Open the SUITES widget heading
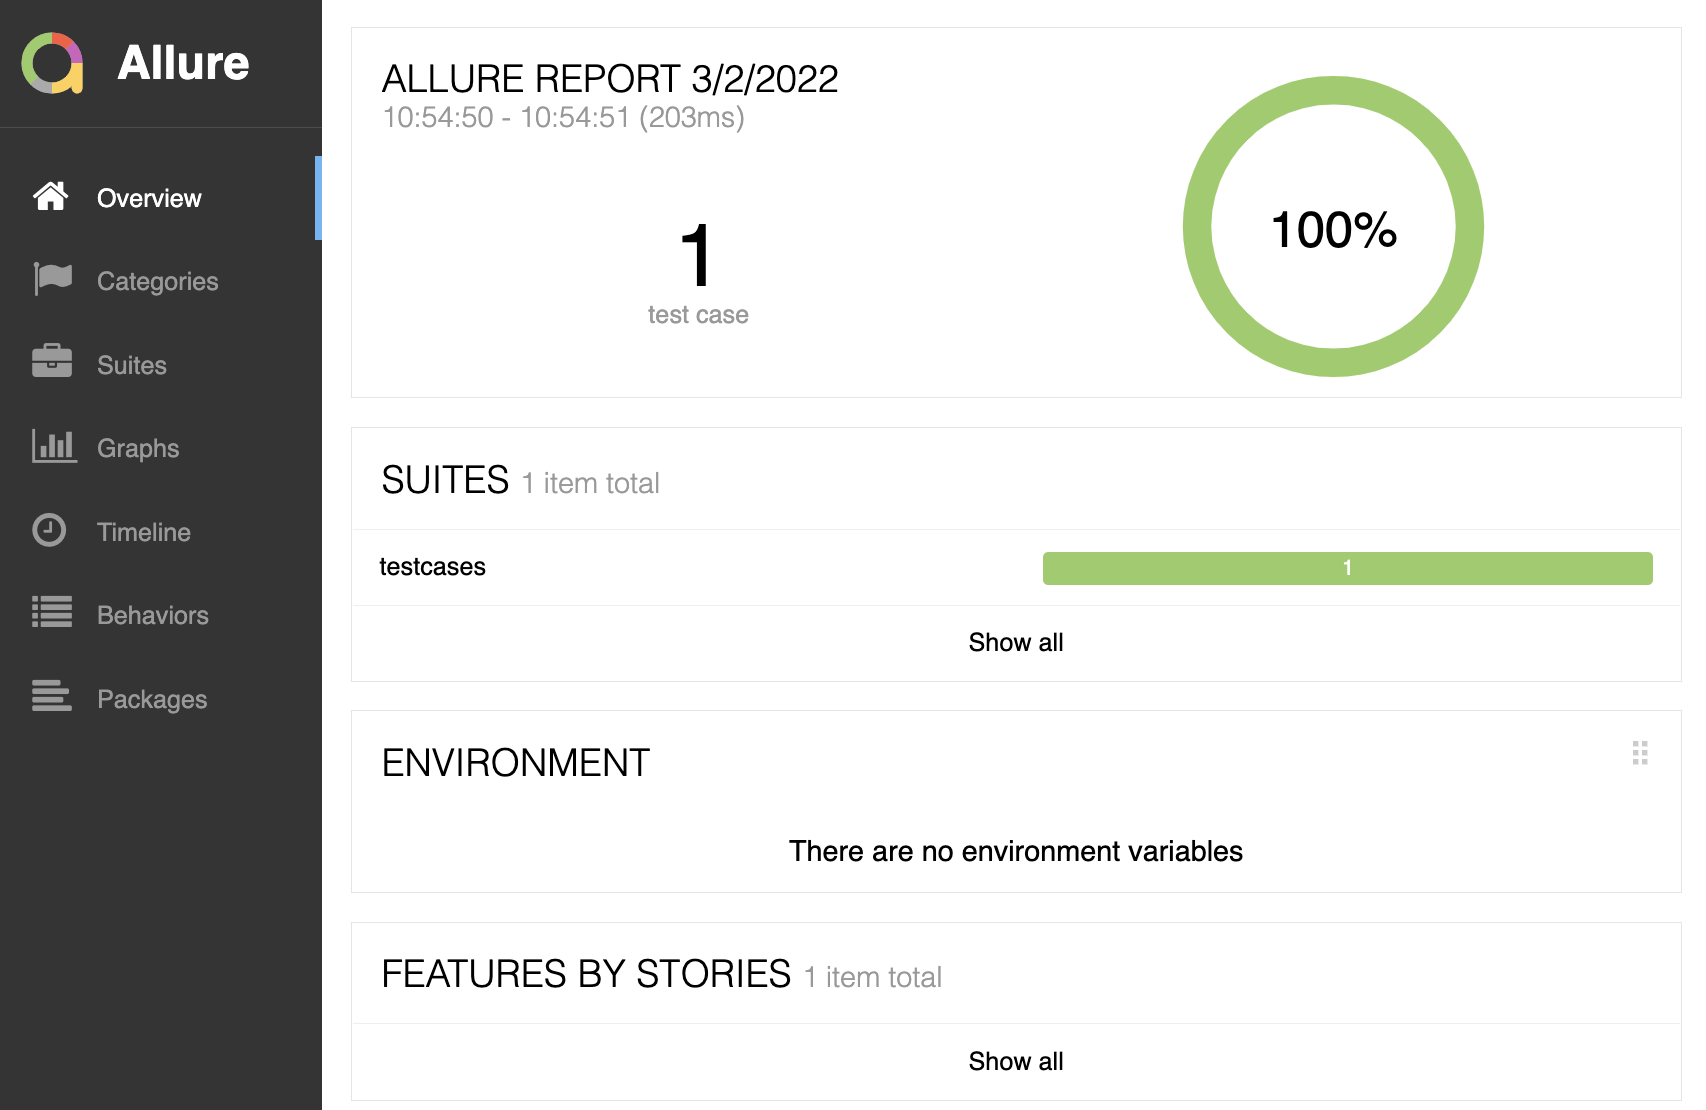 click(x=446, y=481)
